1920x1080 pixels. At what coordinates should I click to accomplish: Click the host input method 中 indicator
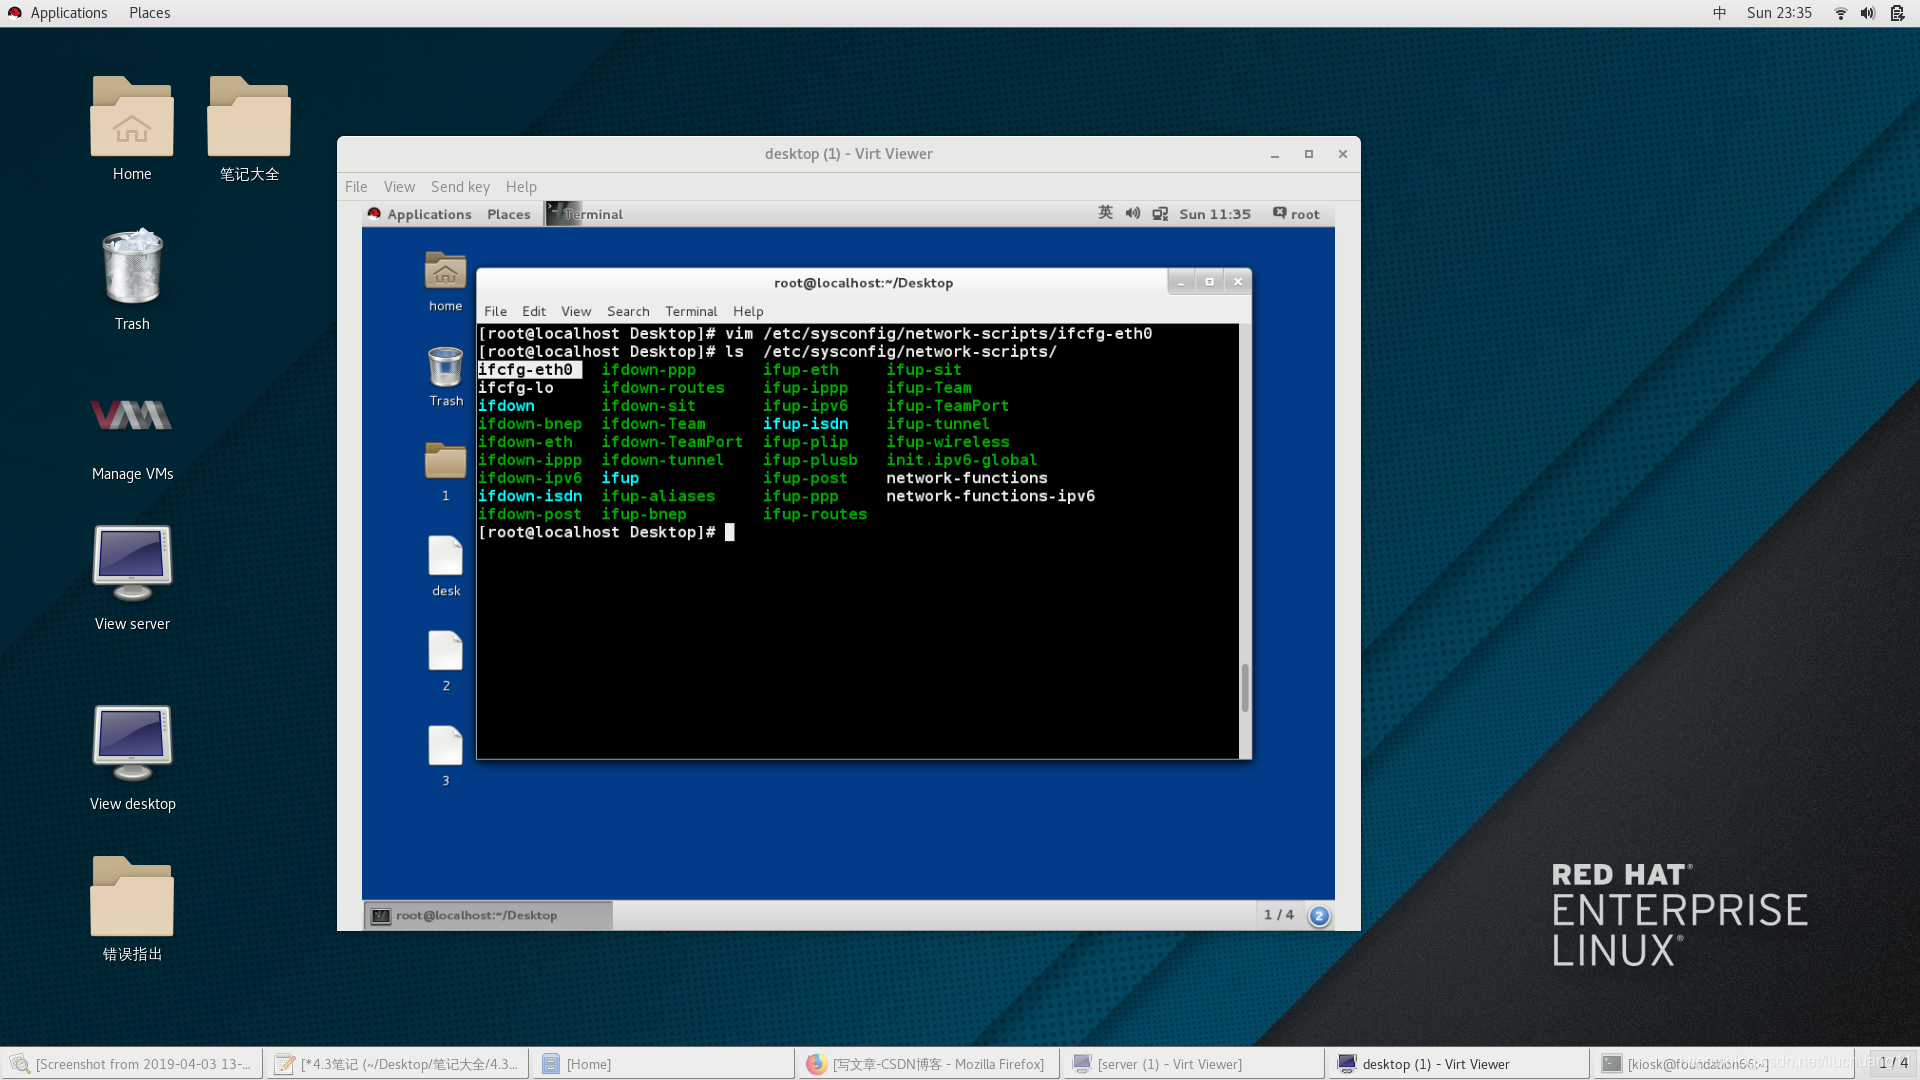click(1720, 13)
